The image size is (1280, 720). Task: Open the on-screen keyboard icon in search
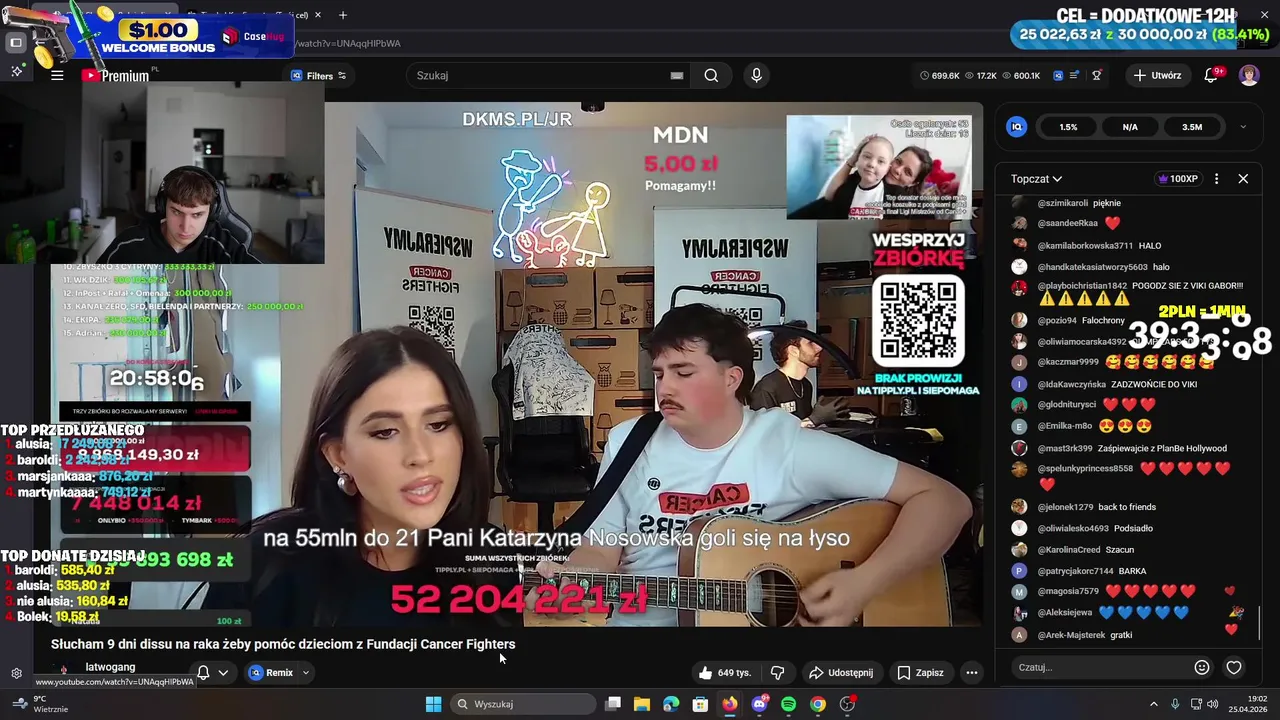pos(677,75)
